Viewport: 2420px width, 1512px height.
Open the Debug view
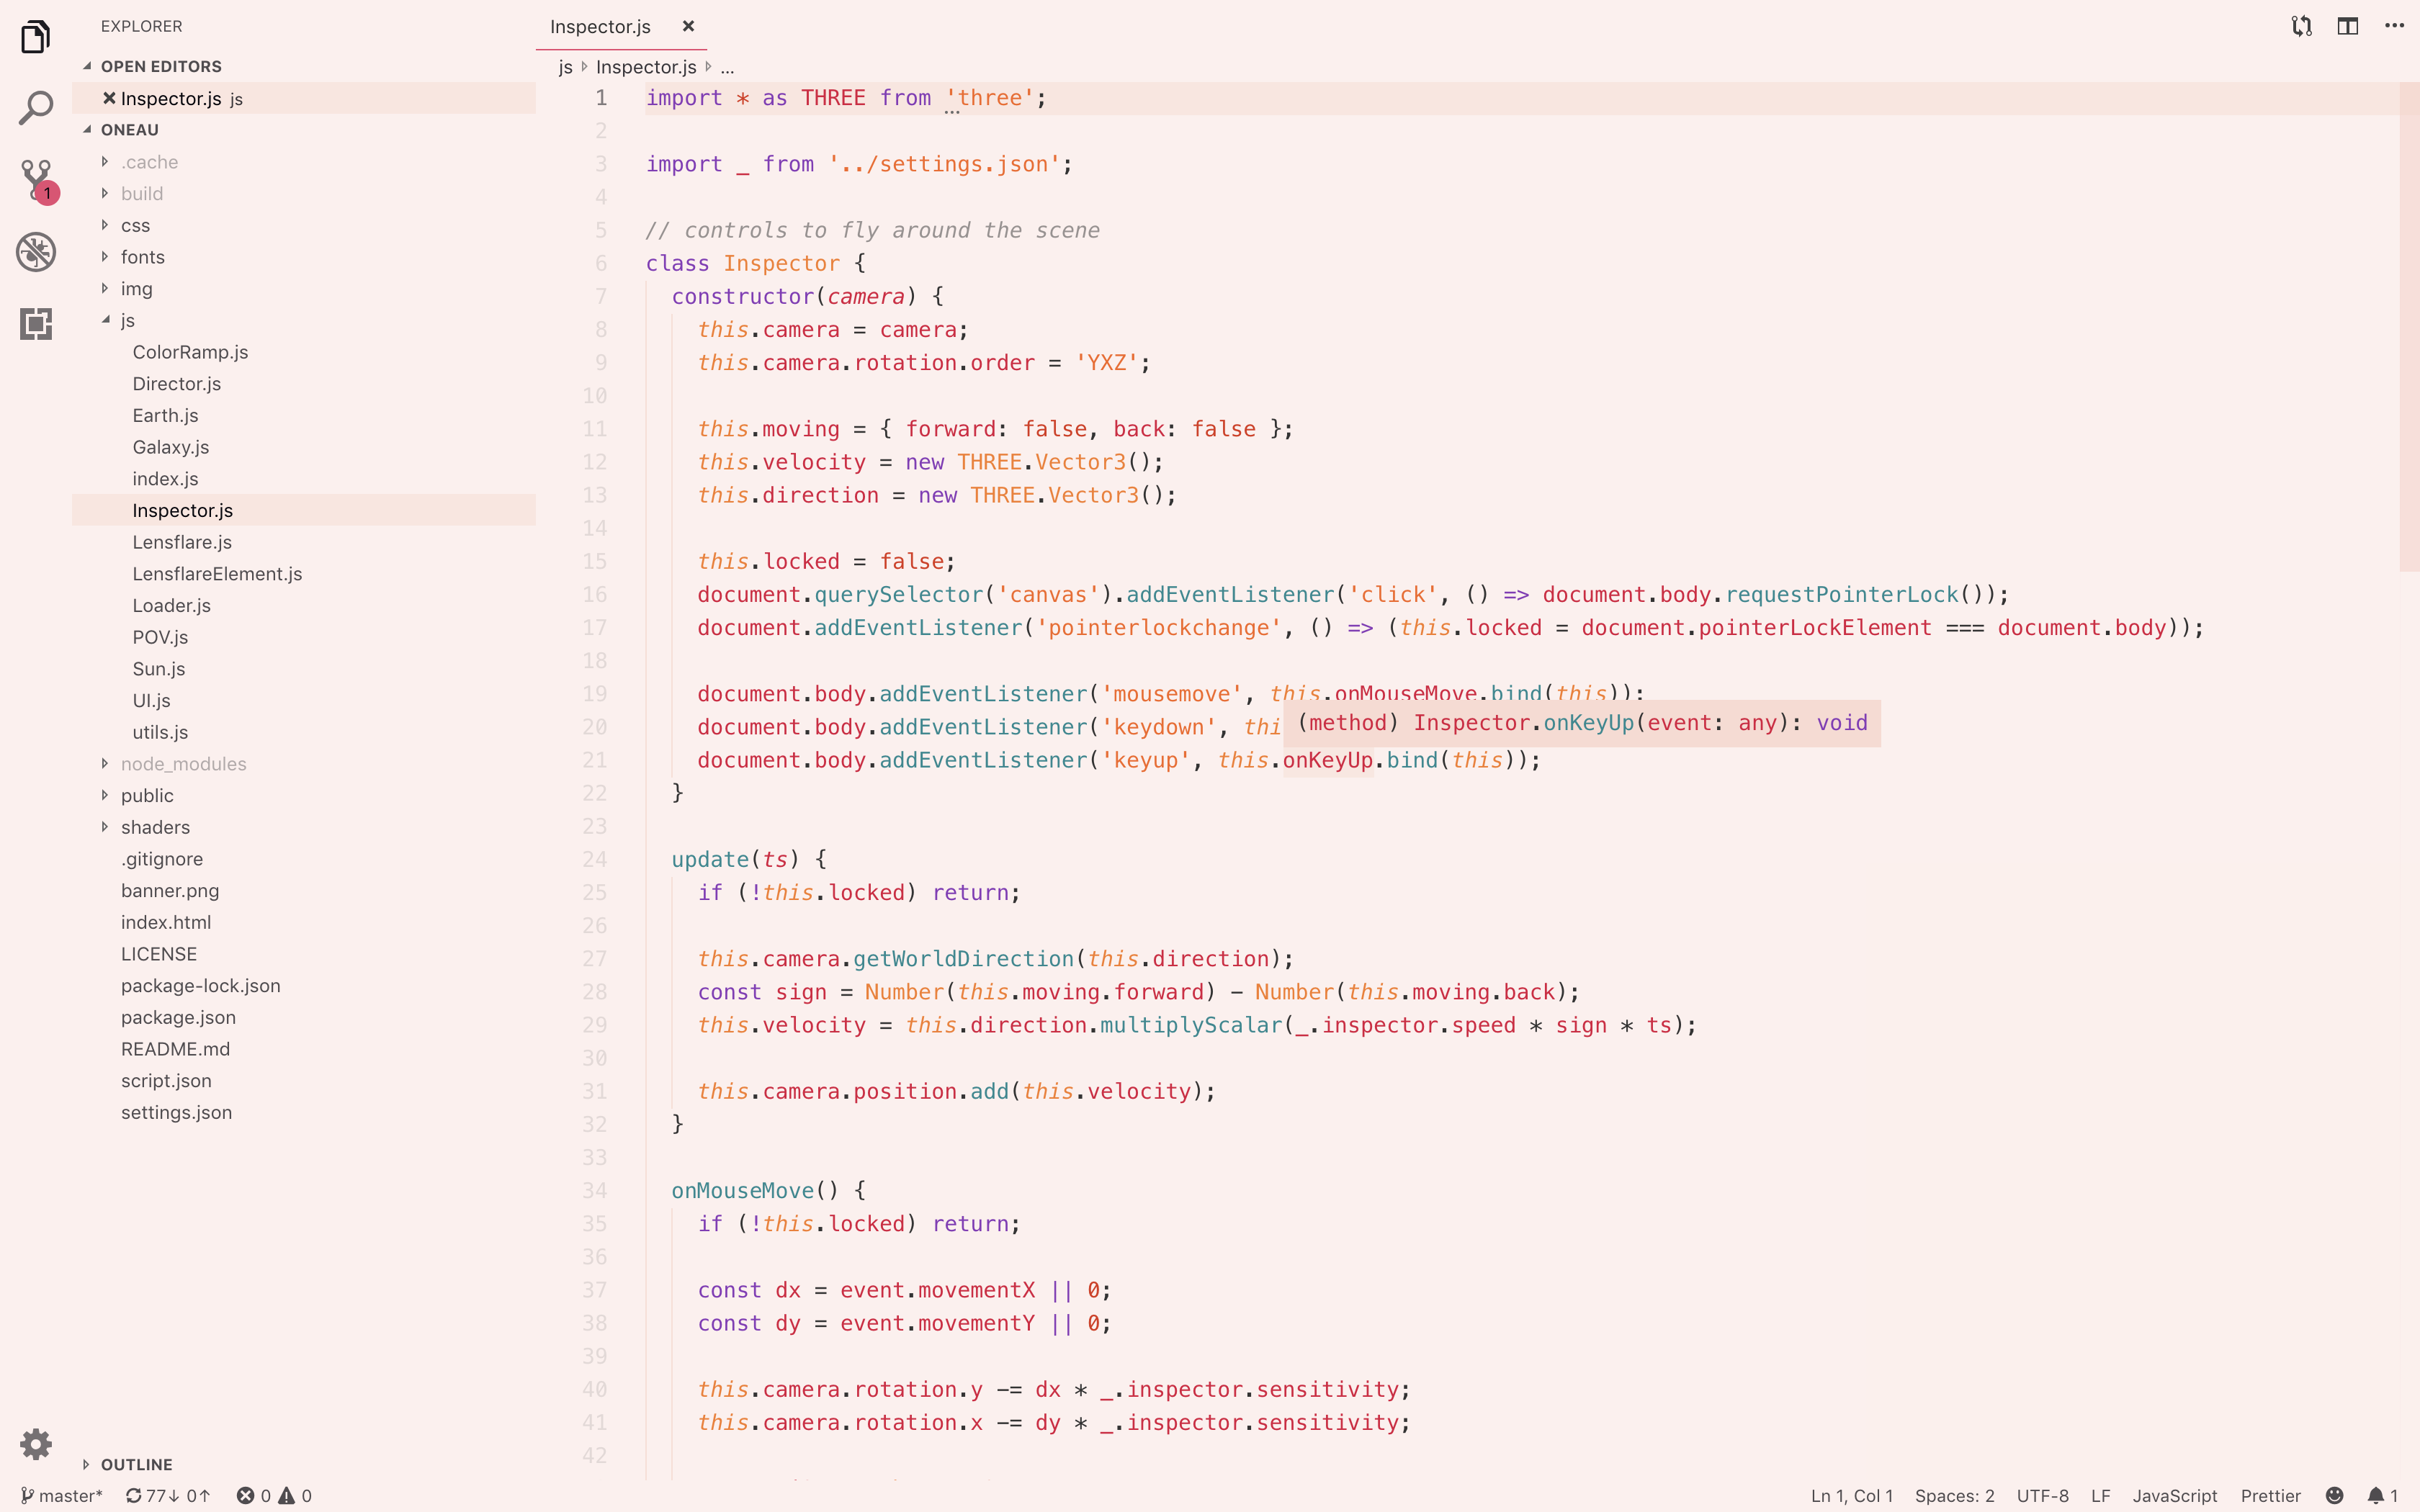coord(36,252)
